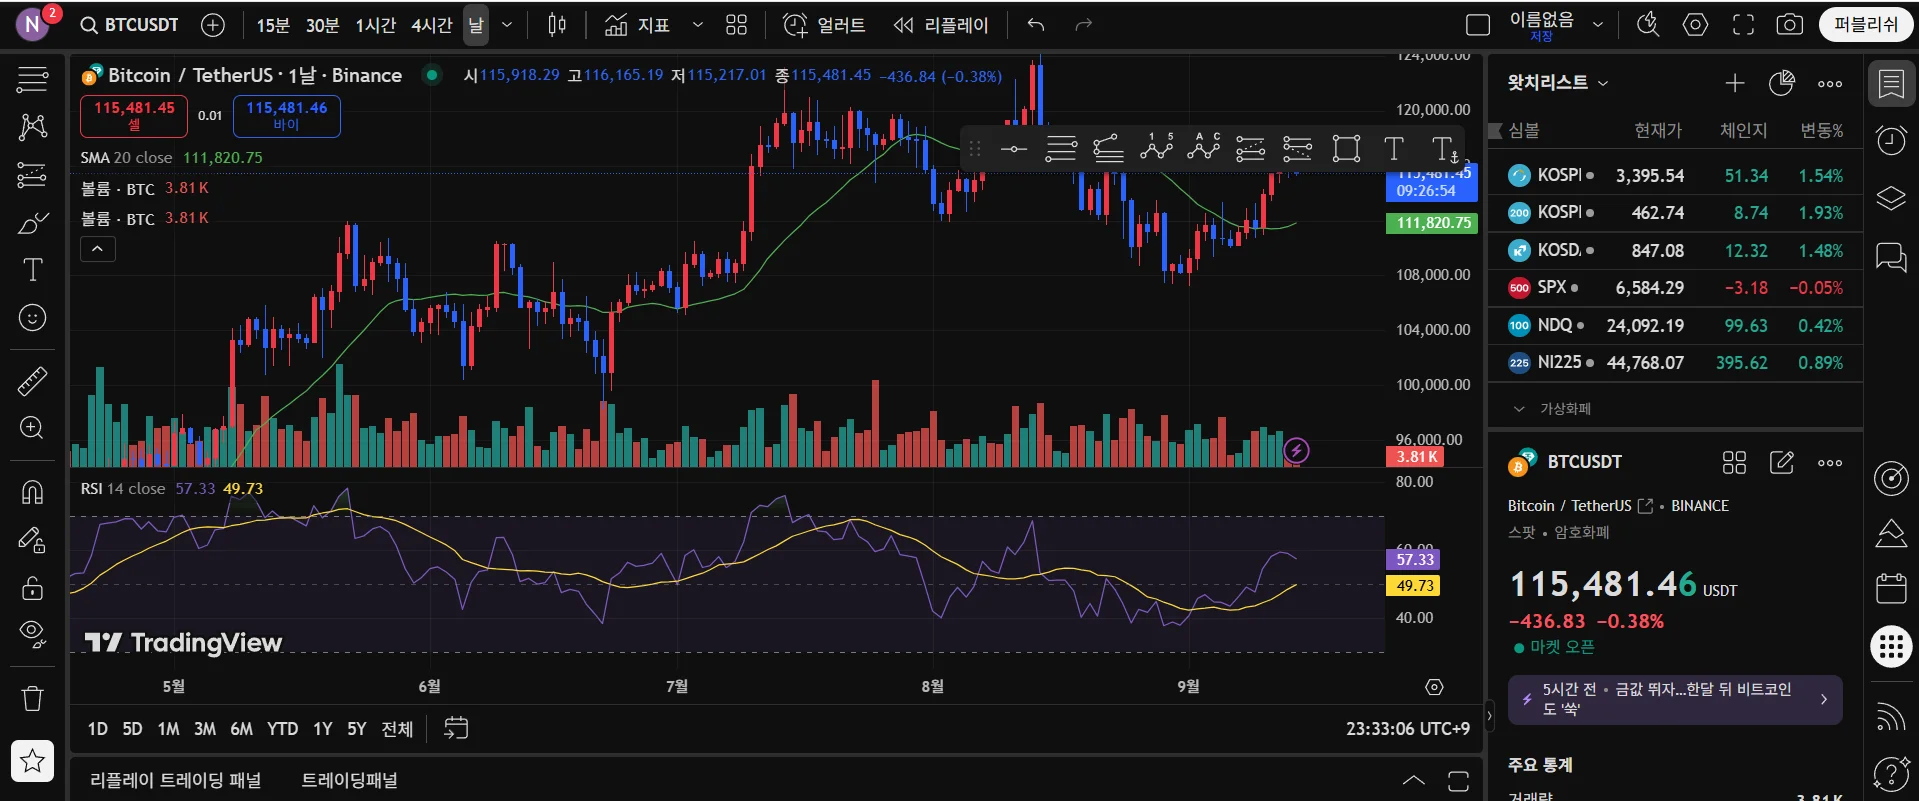Open the 트레이딩패널 tab
1919x801 pixels.
click(x=350, y=780)
